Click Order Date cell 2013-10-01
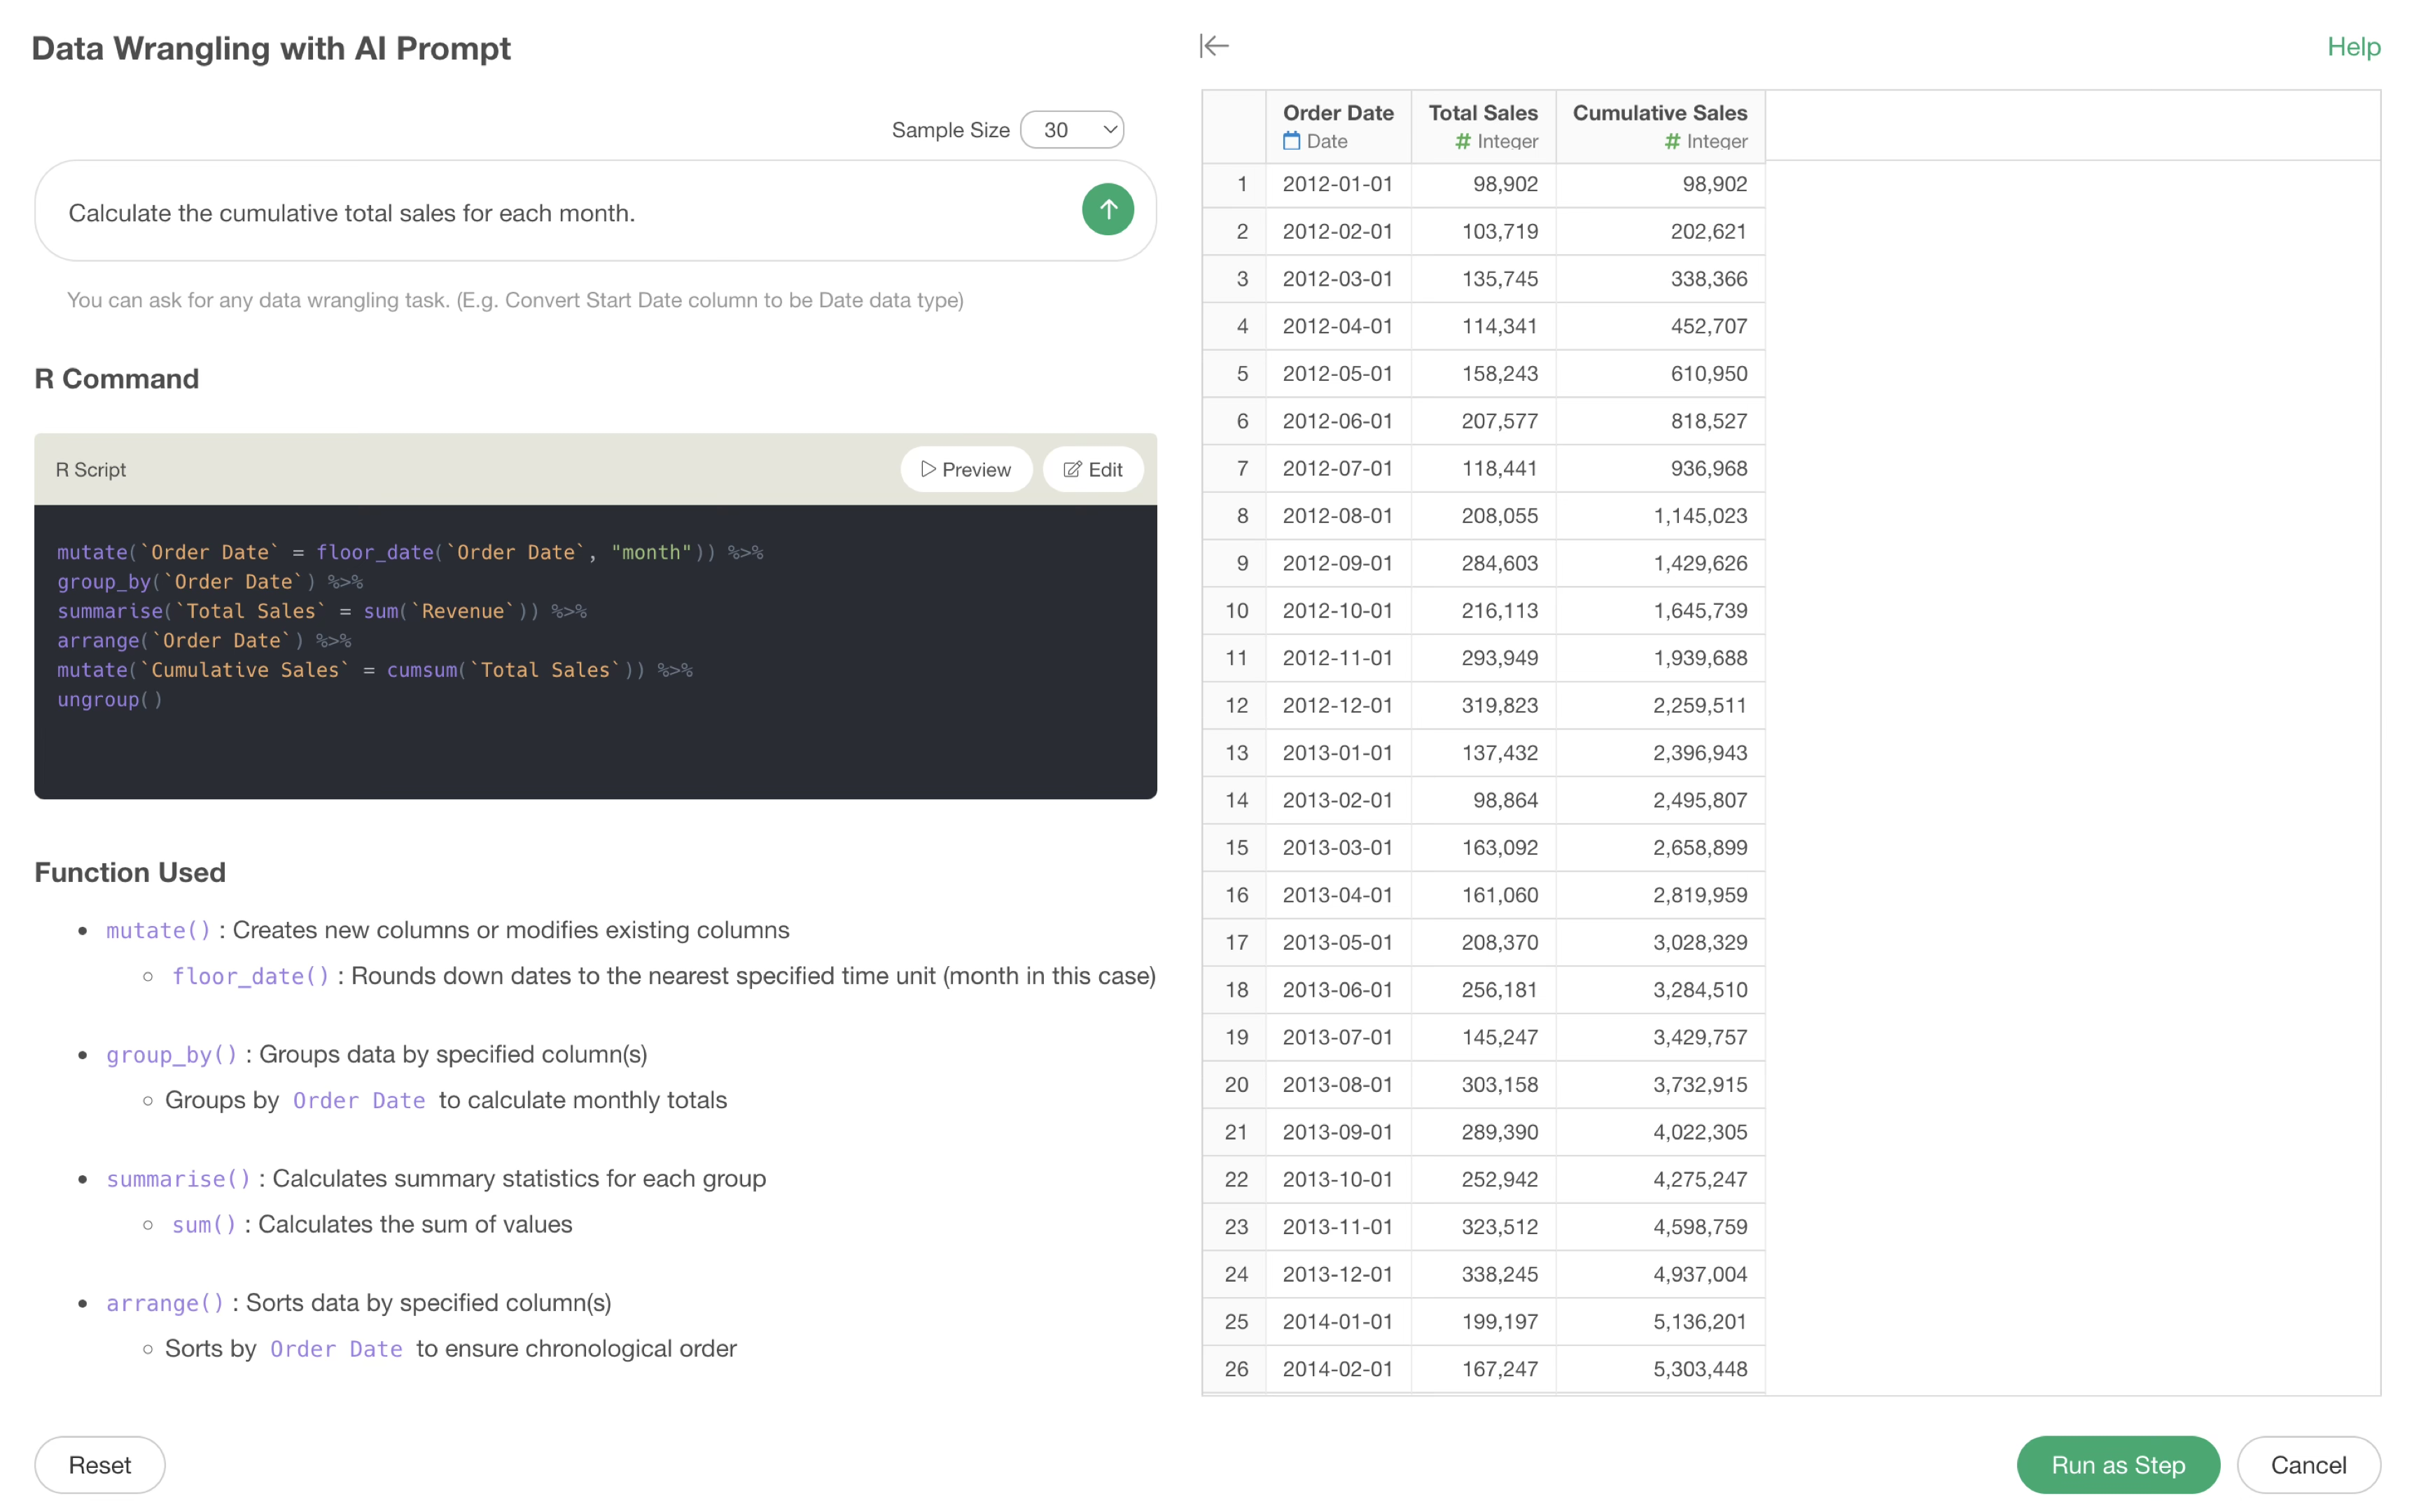The height and width of the screenshot is (1512, 2421). click(x=1337, y=1179)
